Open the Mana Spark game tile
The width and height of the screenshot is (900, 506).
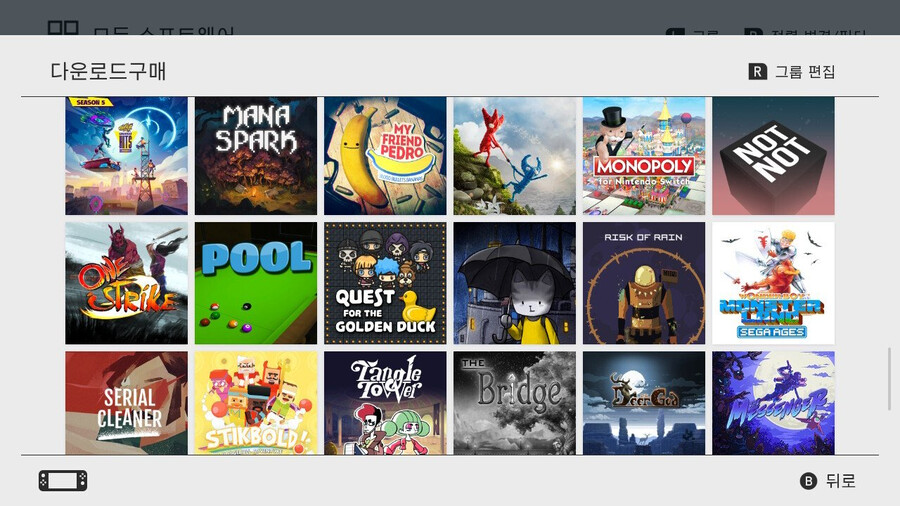(256, 155)
